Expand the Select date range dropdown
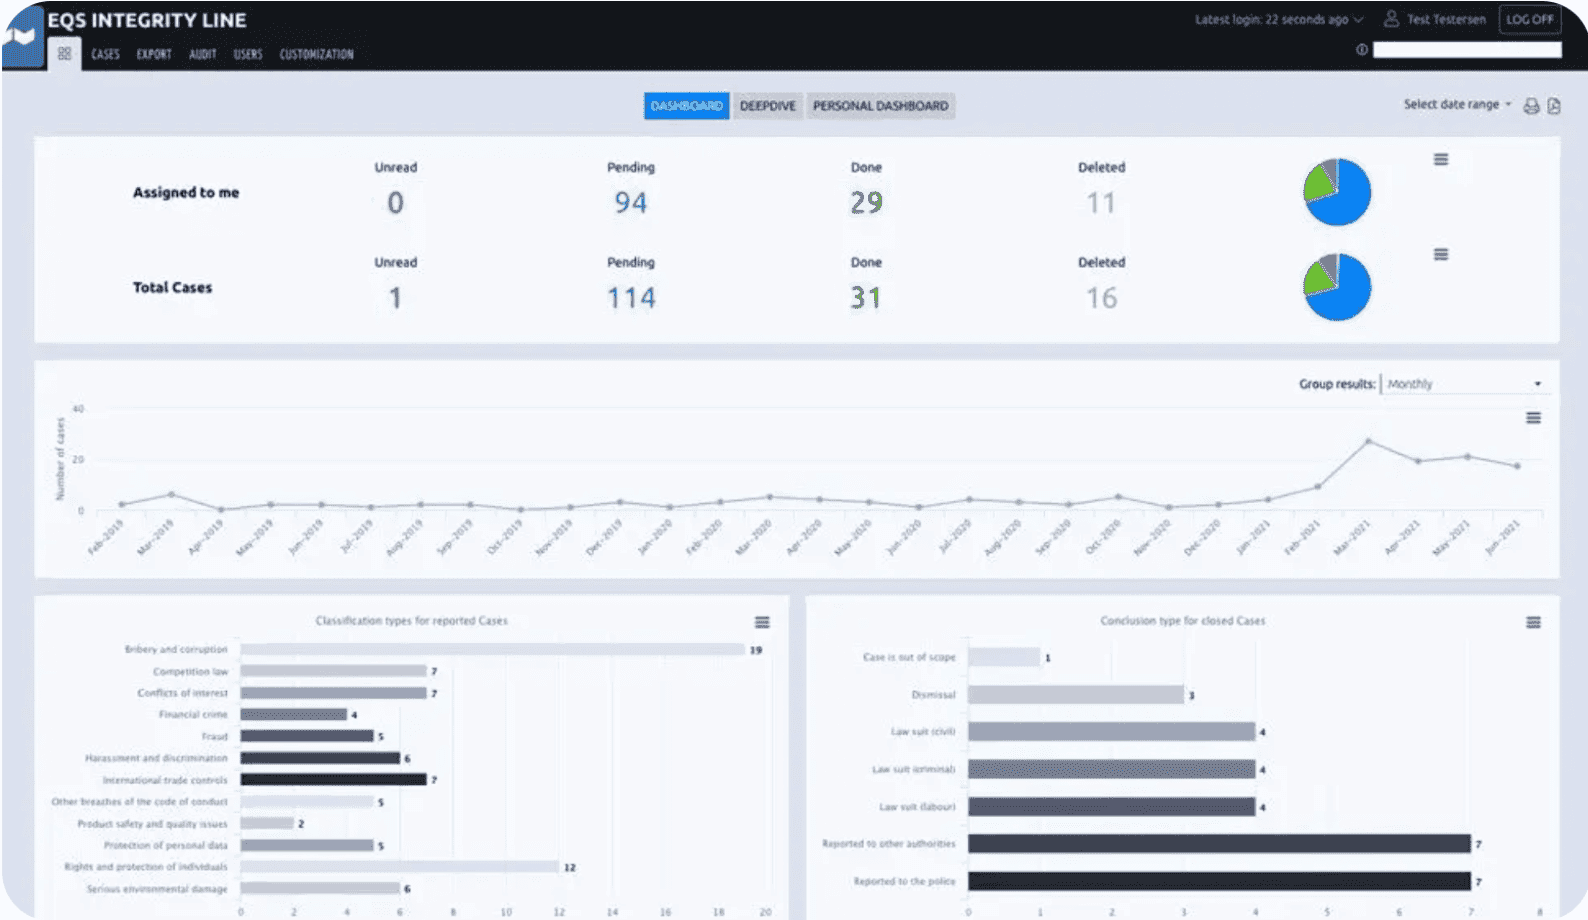1588x920 pixels. coord(1457,105)
